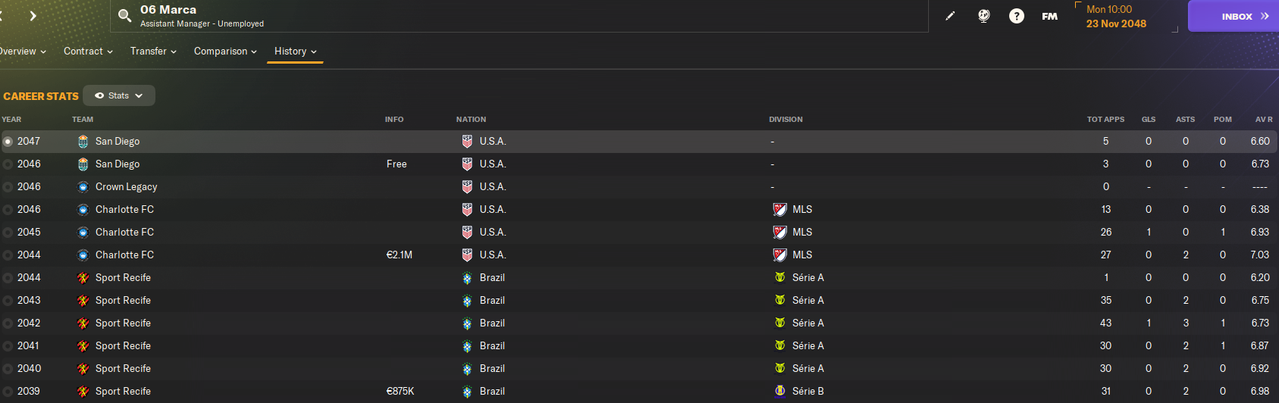Click the pencil edit icon
Screen dimensions: 1279x403
pyautogui.click(x=950, y=16)
